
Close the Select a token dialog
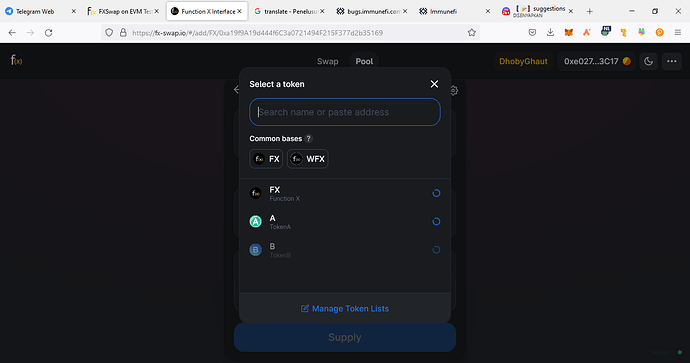(434, 84)
